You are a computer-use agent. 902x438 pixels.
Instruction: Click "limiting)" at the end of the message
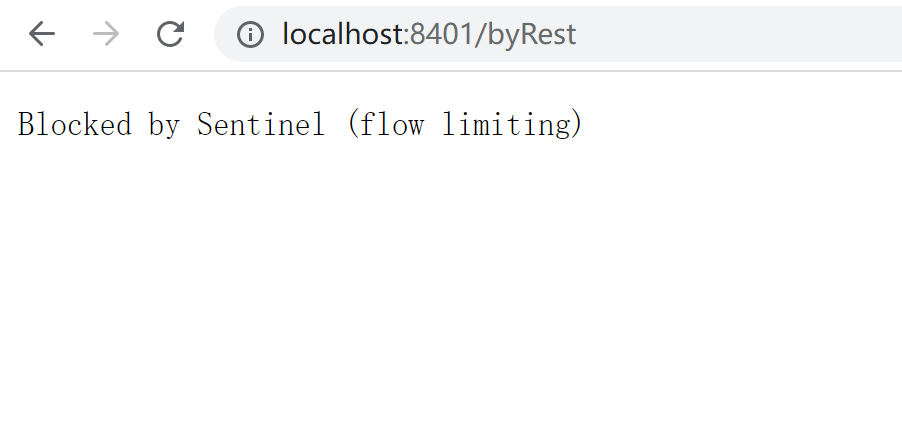click(x=513, y=124)
